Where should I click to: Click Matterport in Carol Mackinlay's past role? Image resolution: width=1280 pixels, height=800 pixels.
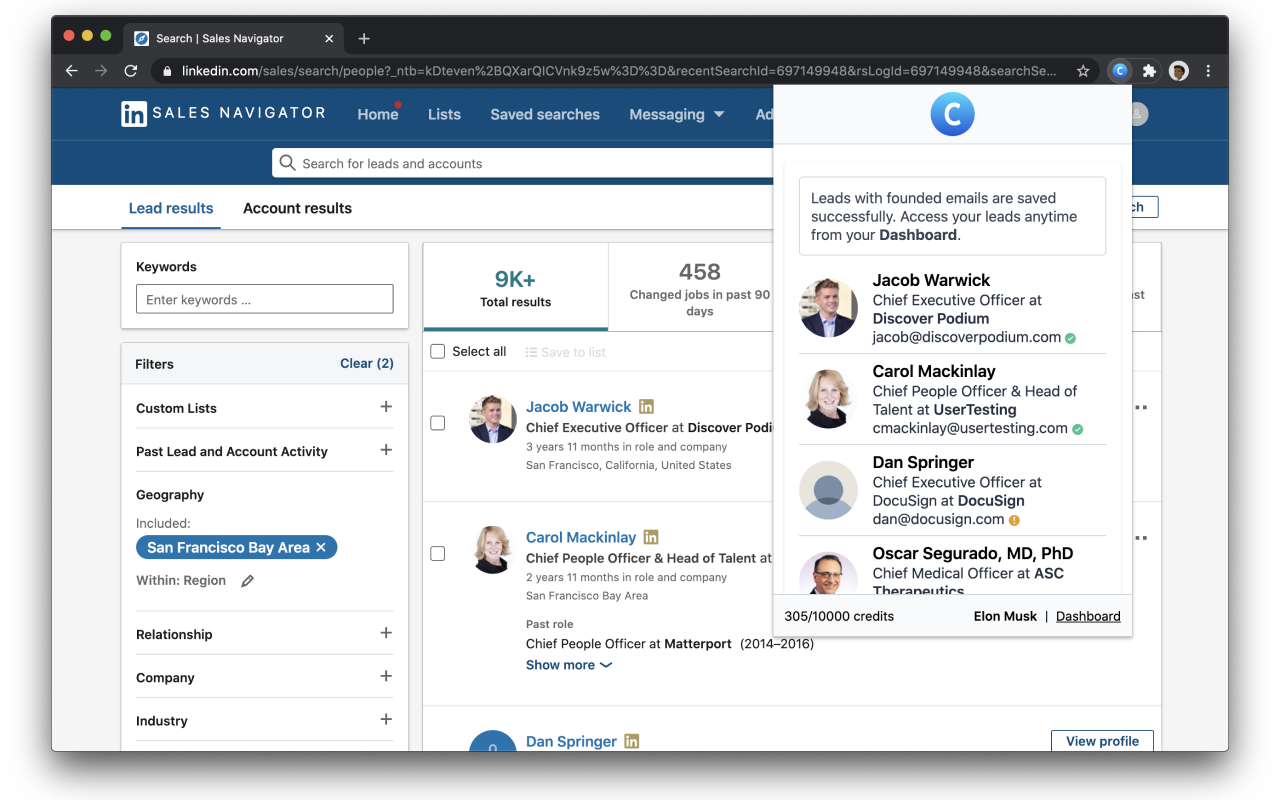pos(698,643)
